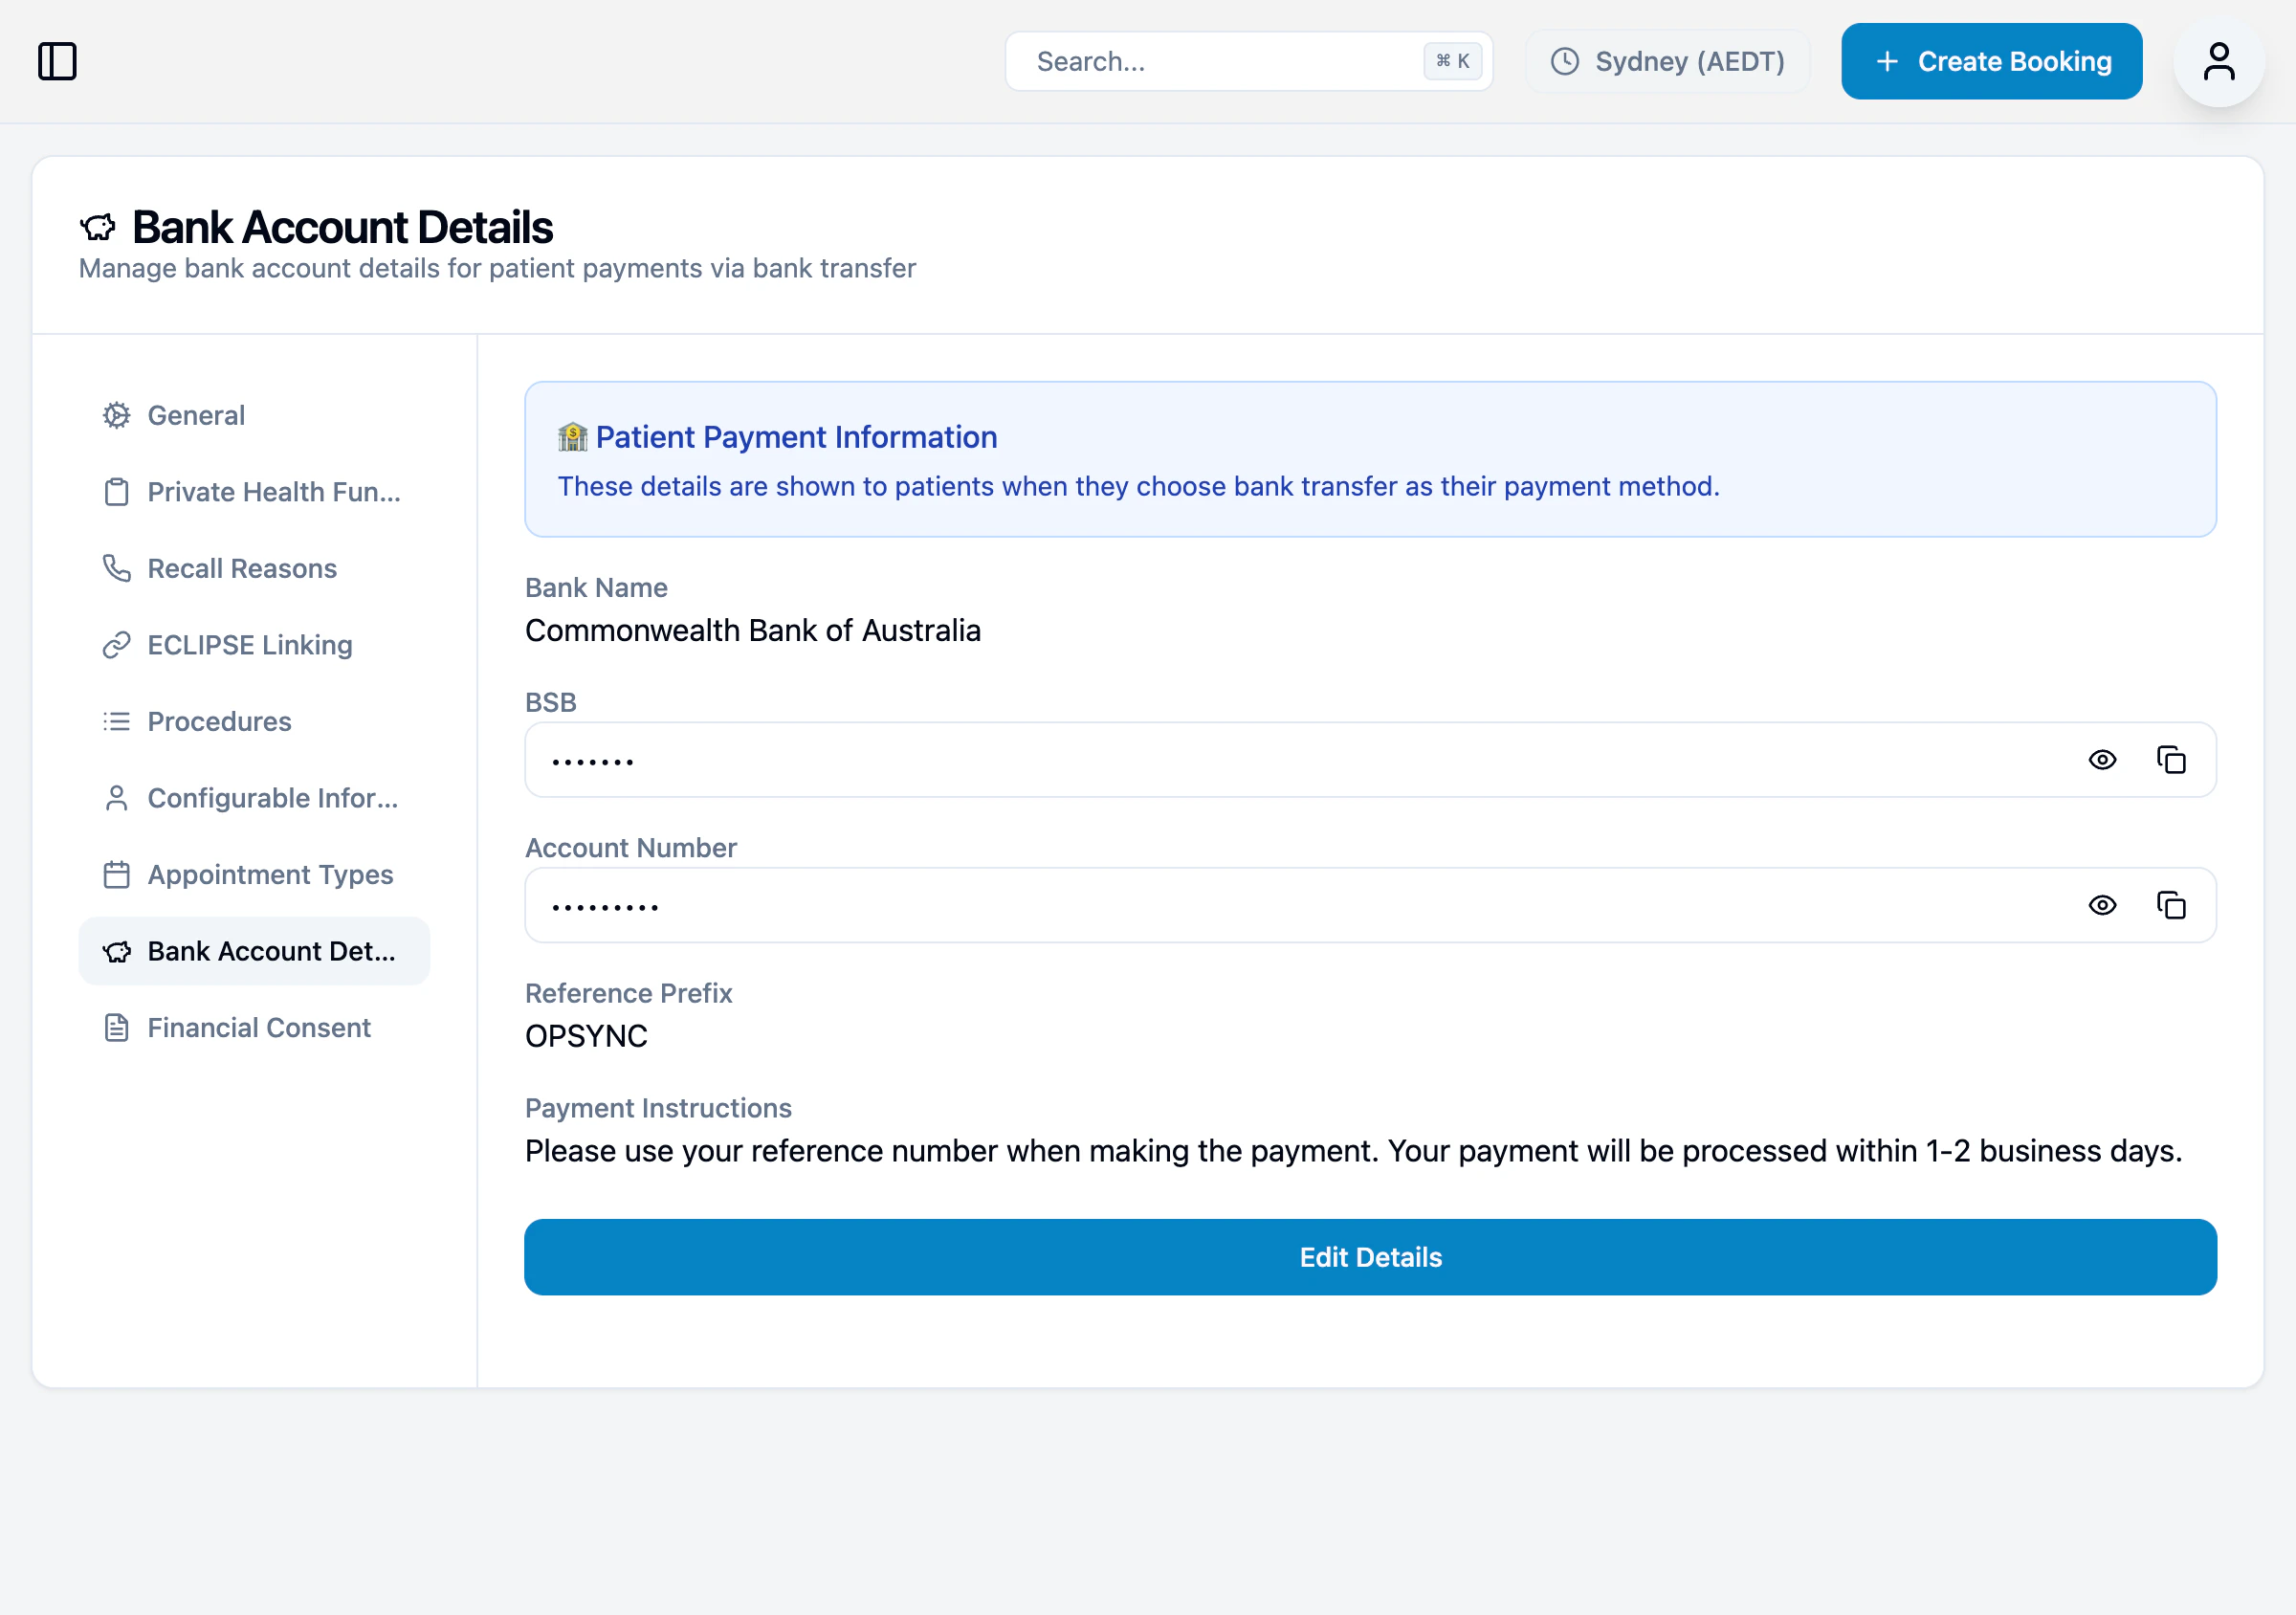Reveal the hidden BSB number

click(x=2103, y=760)
